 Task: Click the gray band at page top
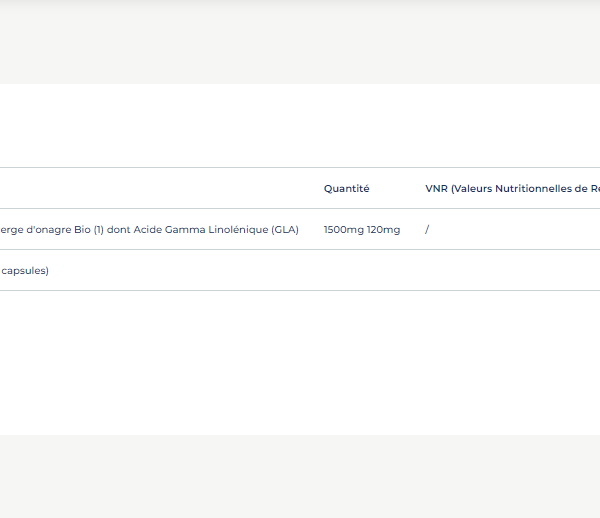(300, 45)
